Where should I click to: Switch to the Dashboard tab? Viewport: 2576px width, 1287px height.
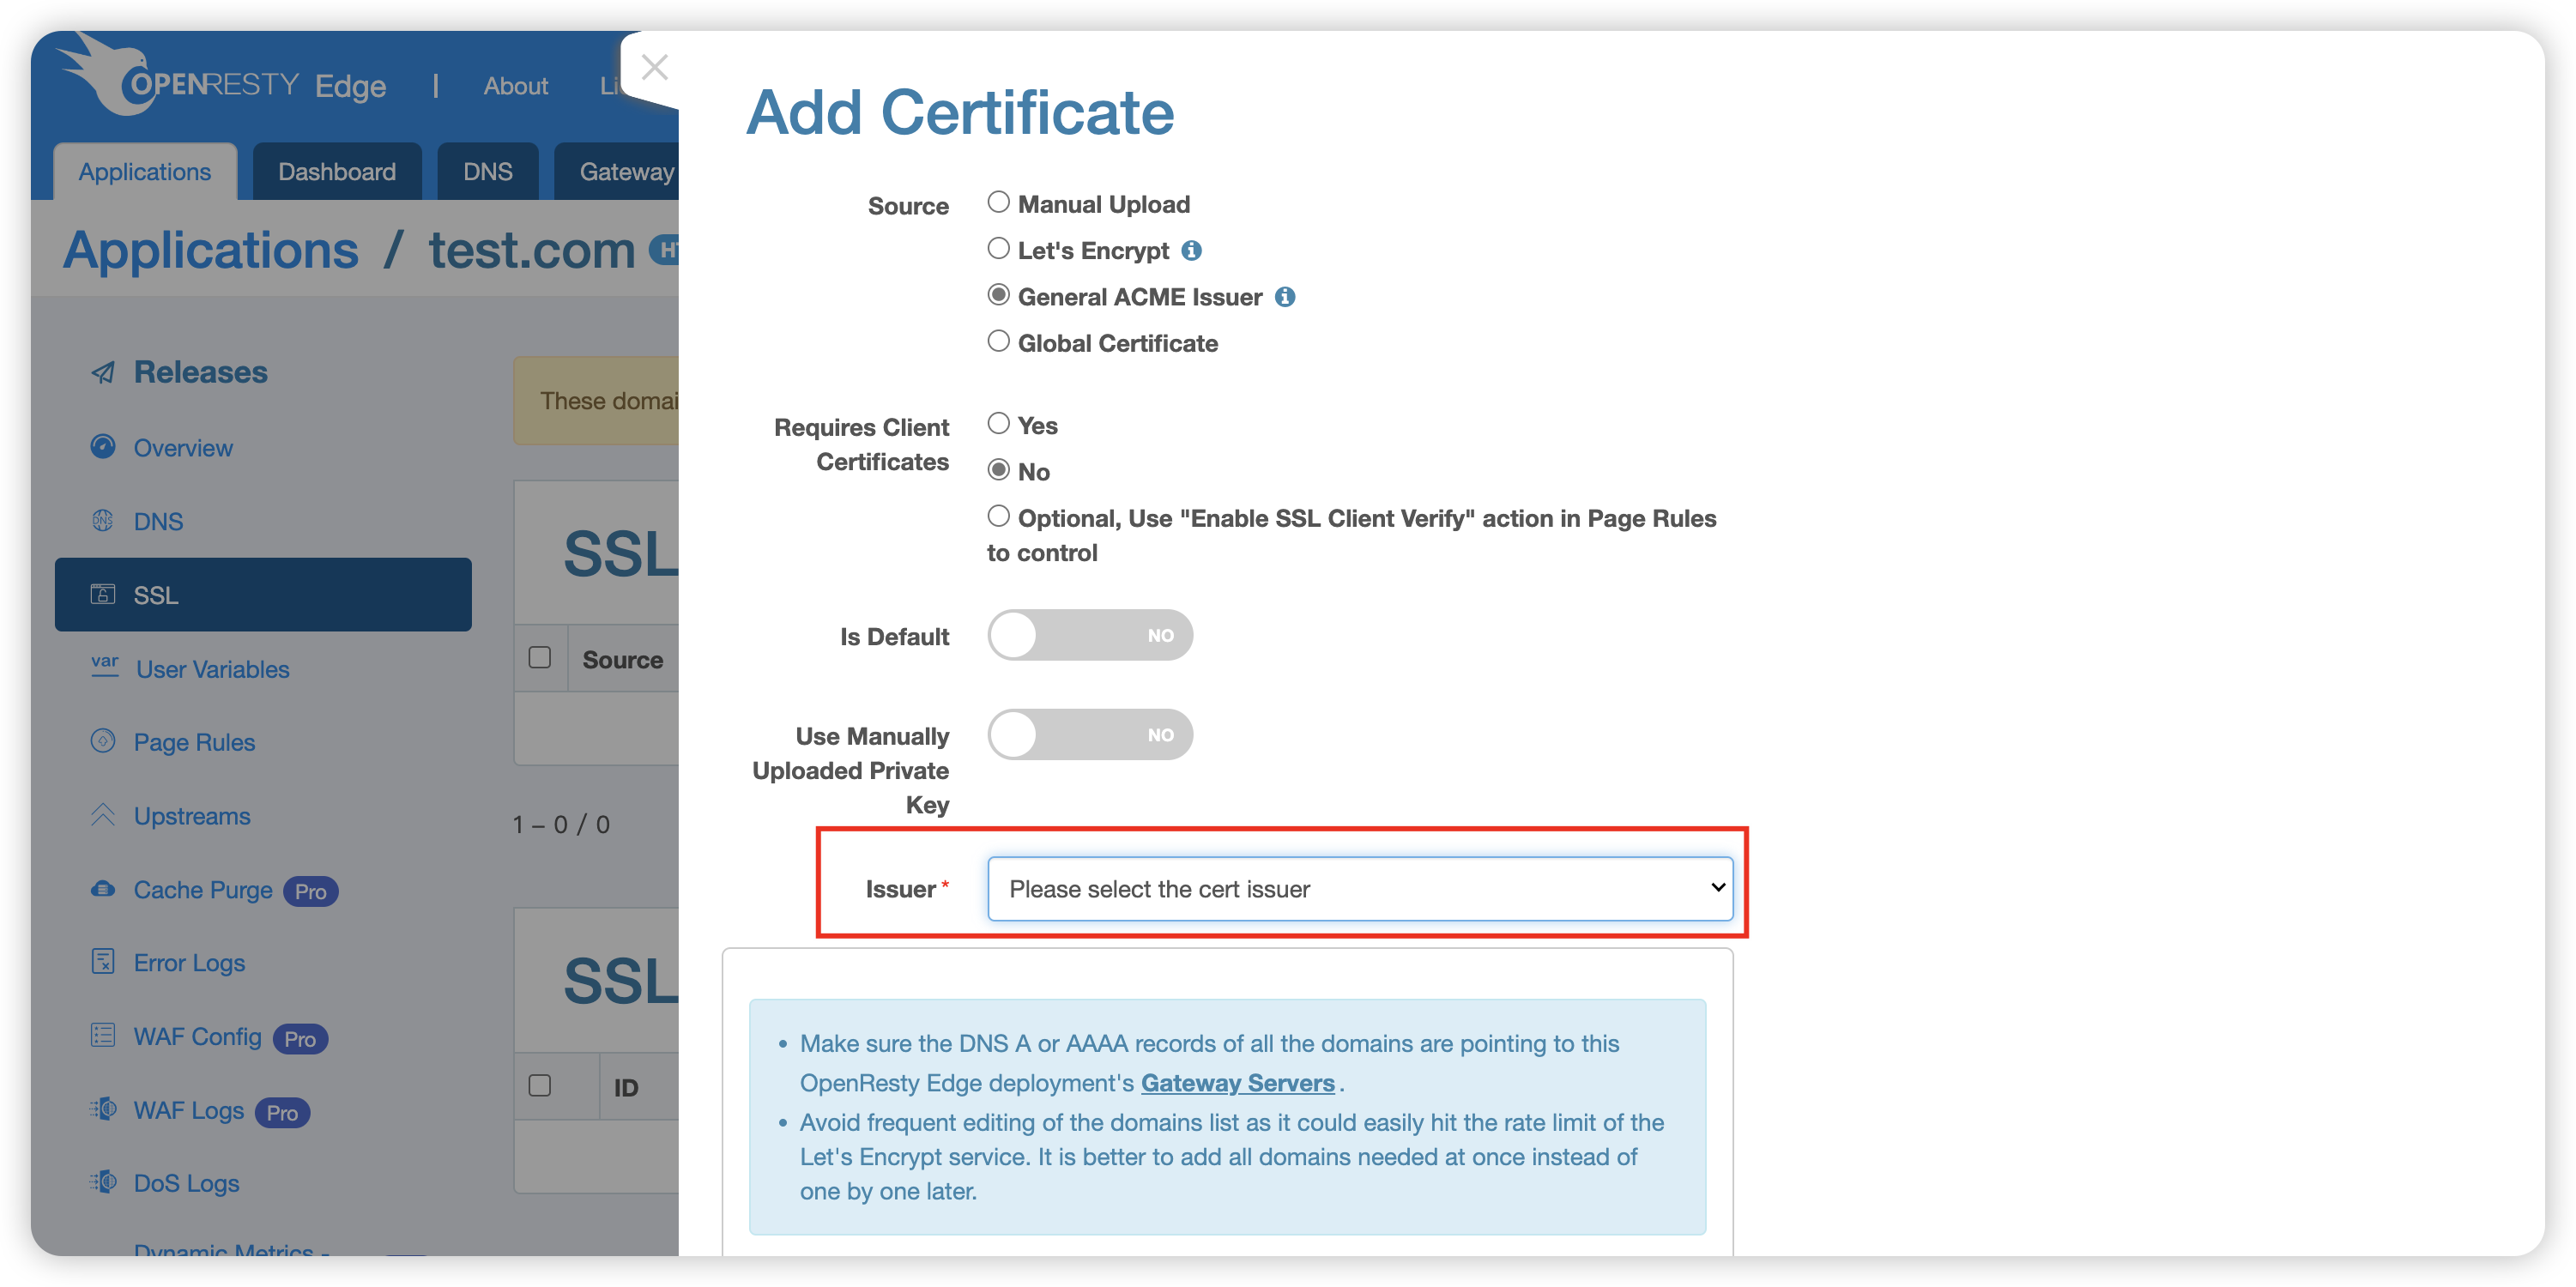click(x=336, y=169)
